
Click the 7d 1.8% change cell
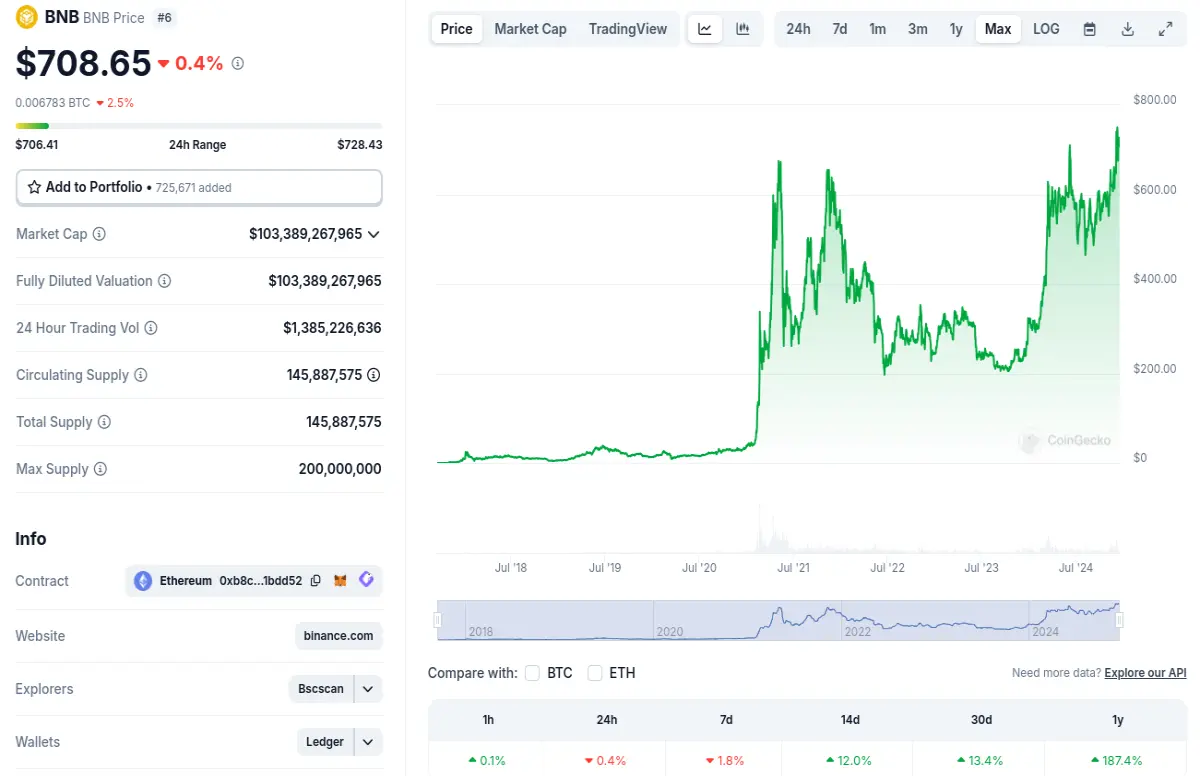pos(726,760)
